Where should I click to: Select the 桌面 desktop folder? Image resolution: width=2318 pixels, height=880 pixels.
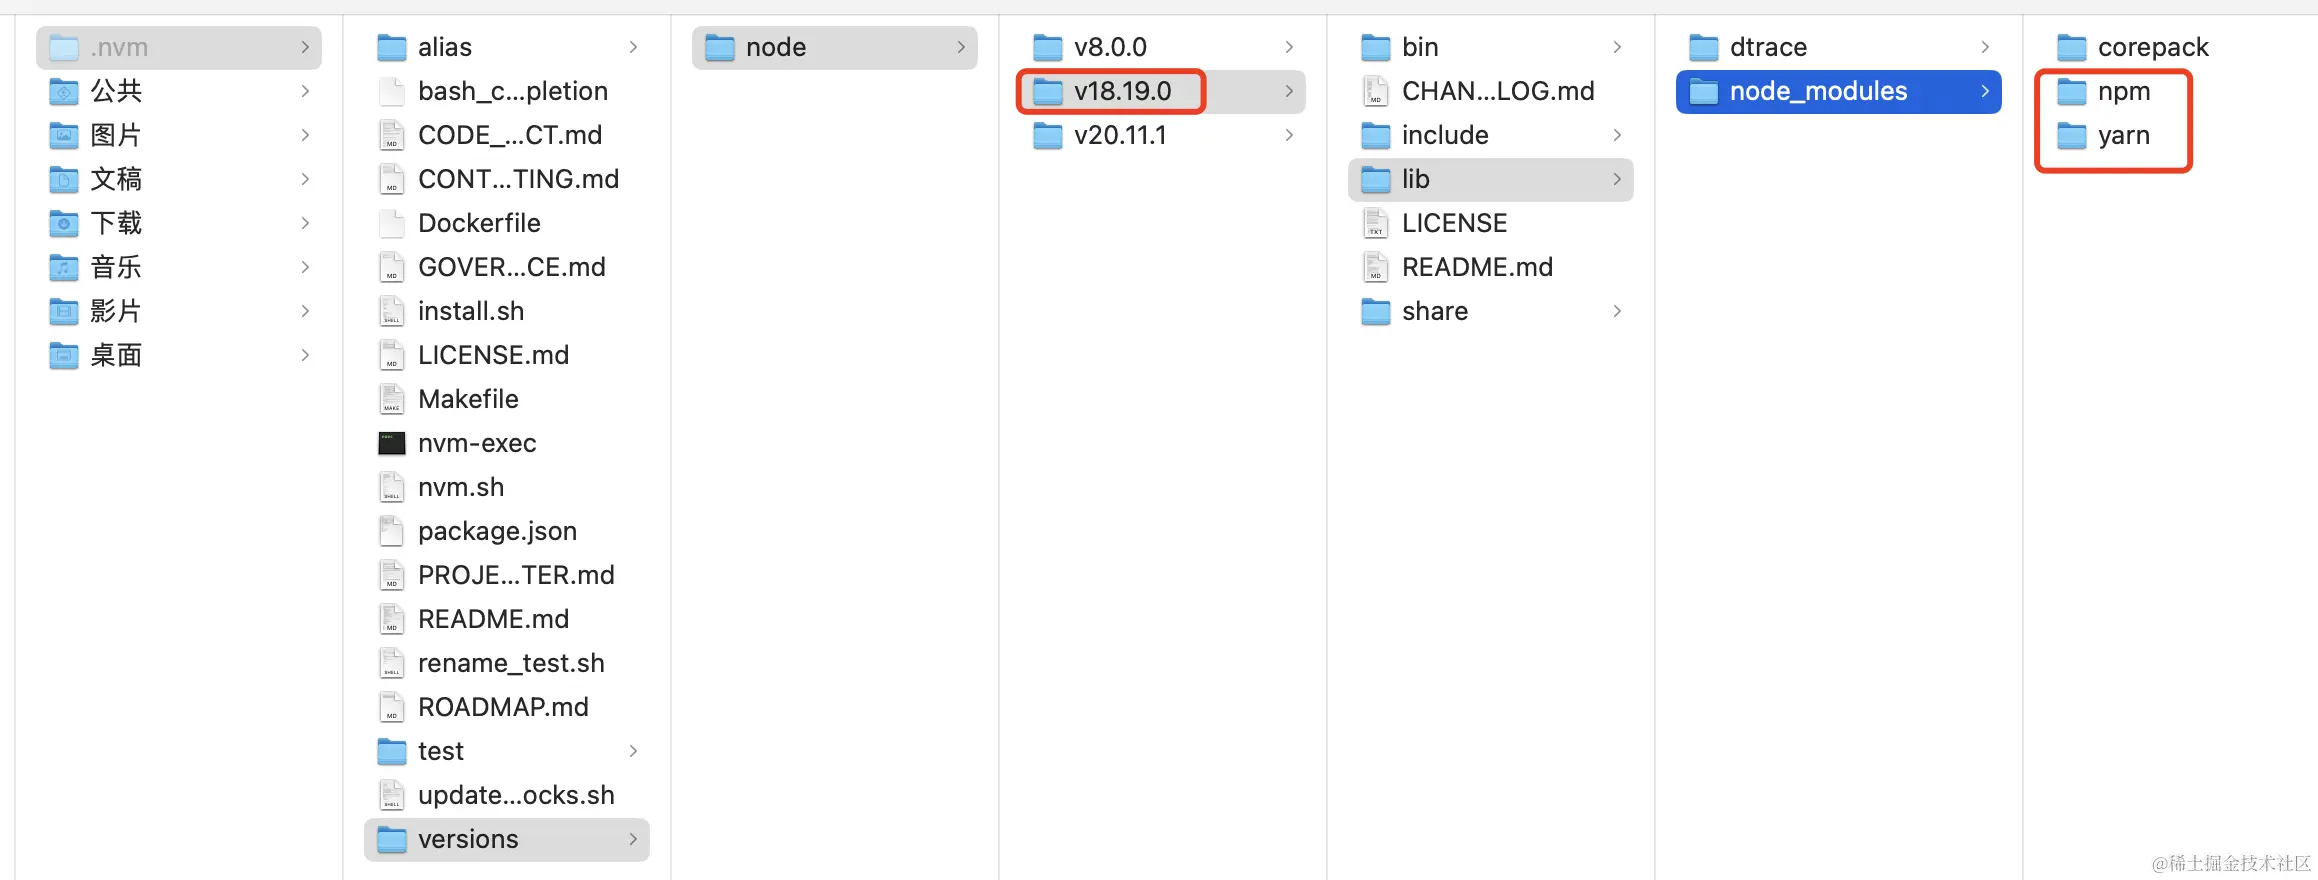pyautogui.click(x=116, y=355)
